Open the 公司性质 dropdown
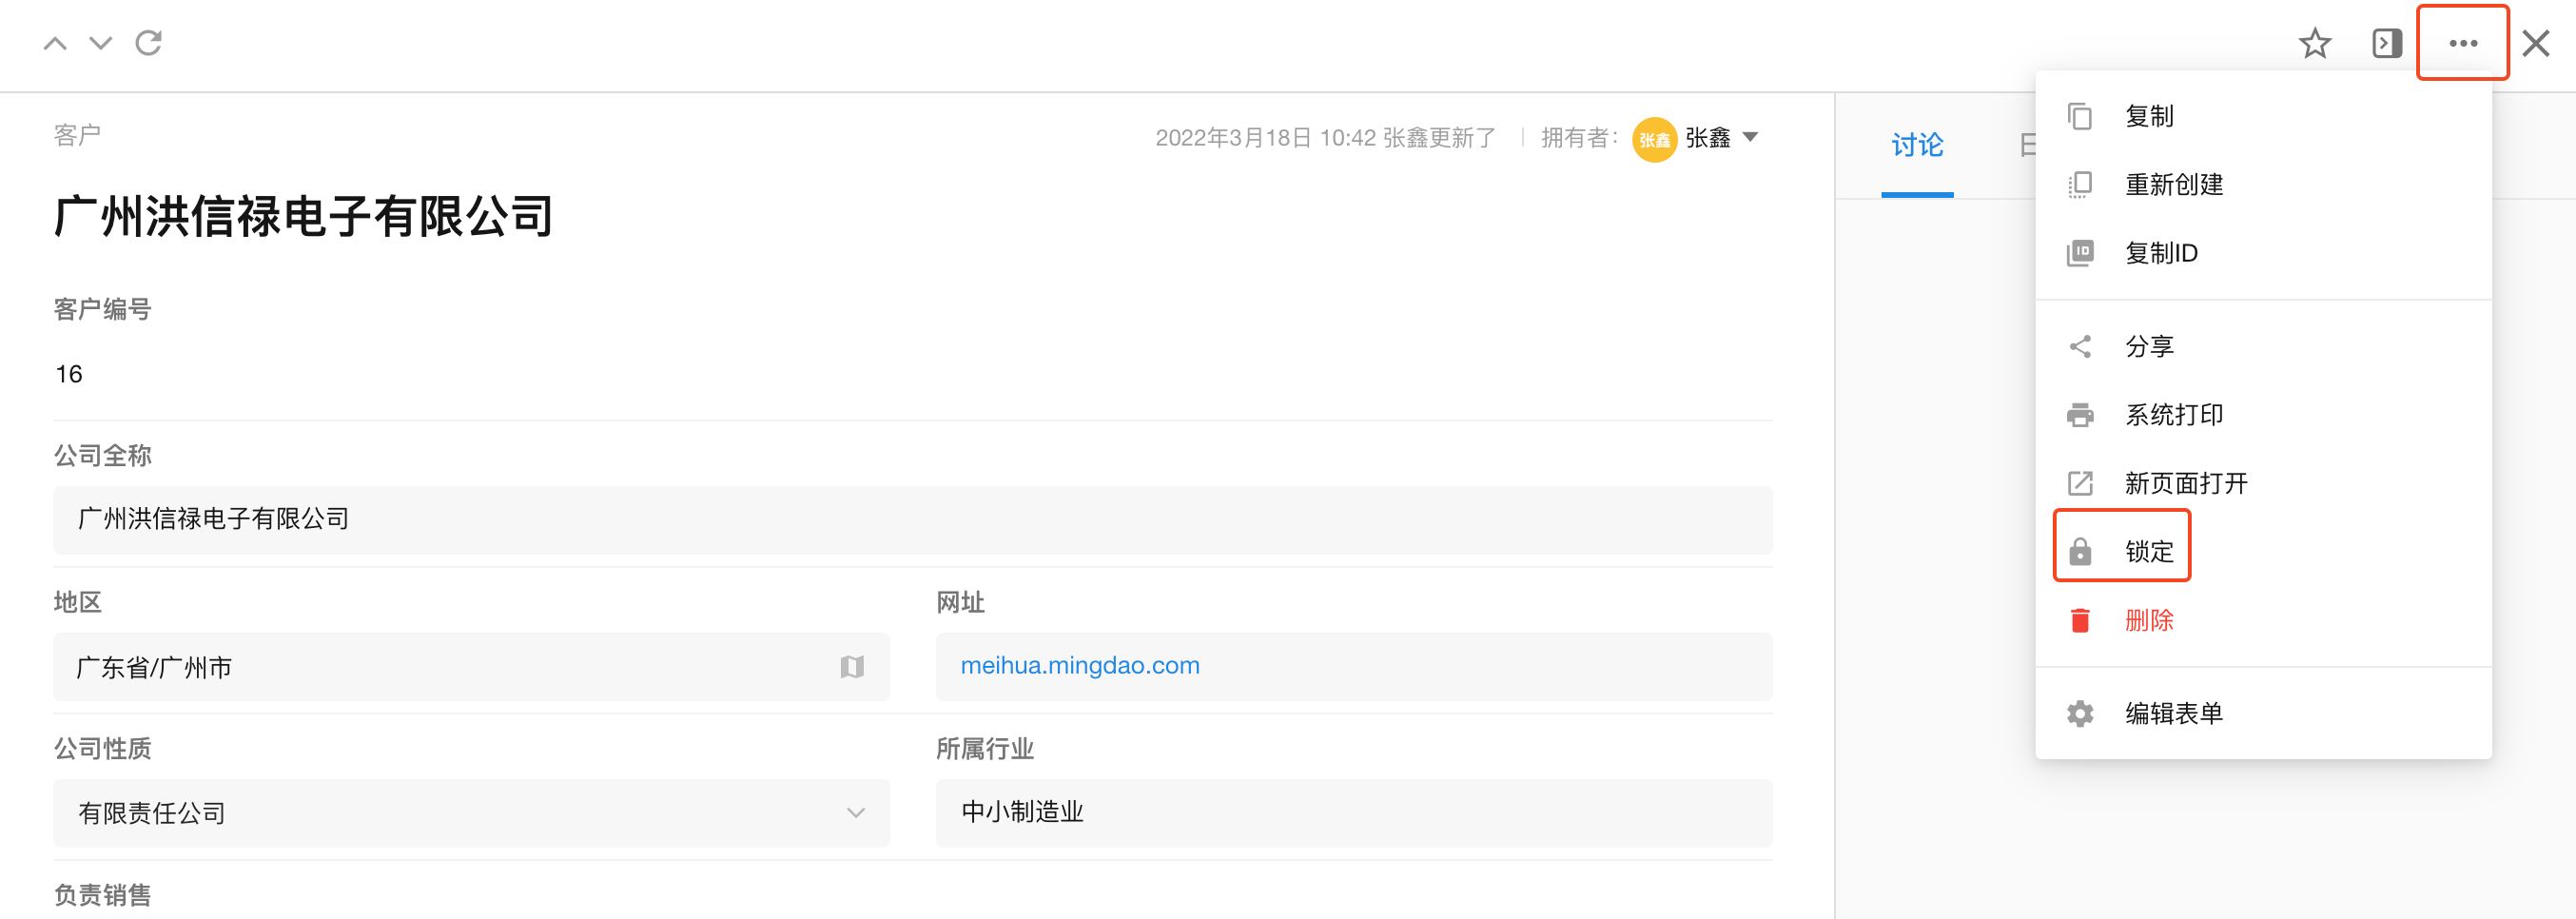The height and width of the screenshot is (919, 2576). (x=471, y=813)
